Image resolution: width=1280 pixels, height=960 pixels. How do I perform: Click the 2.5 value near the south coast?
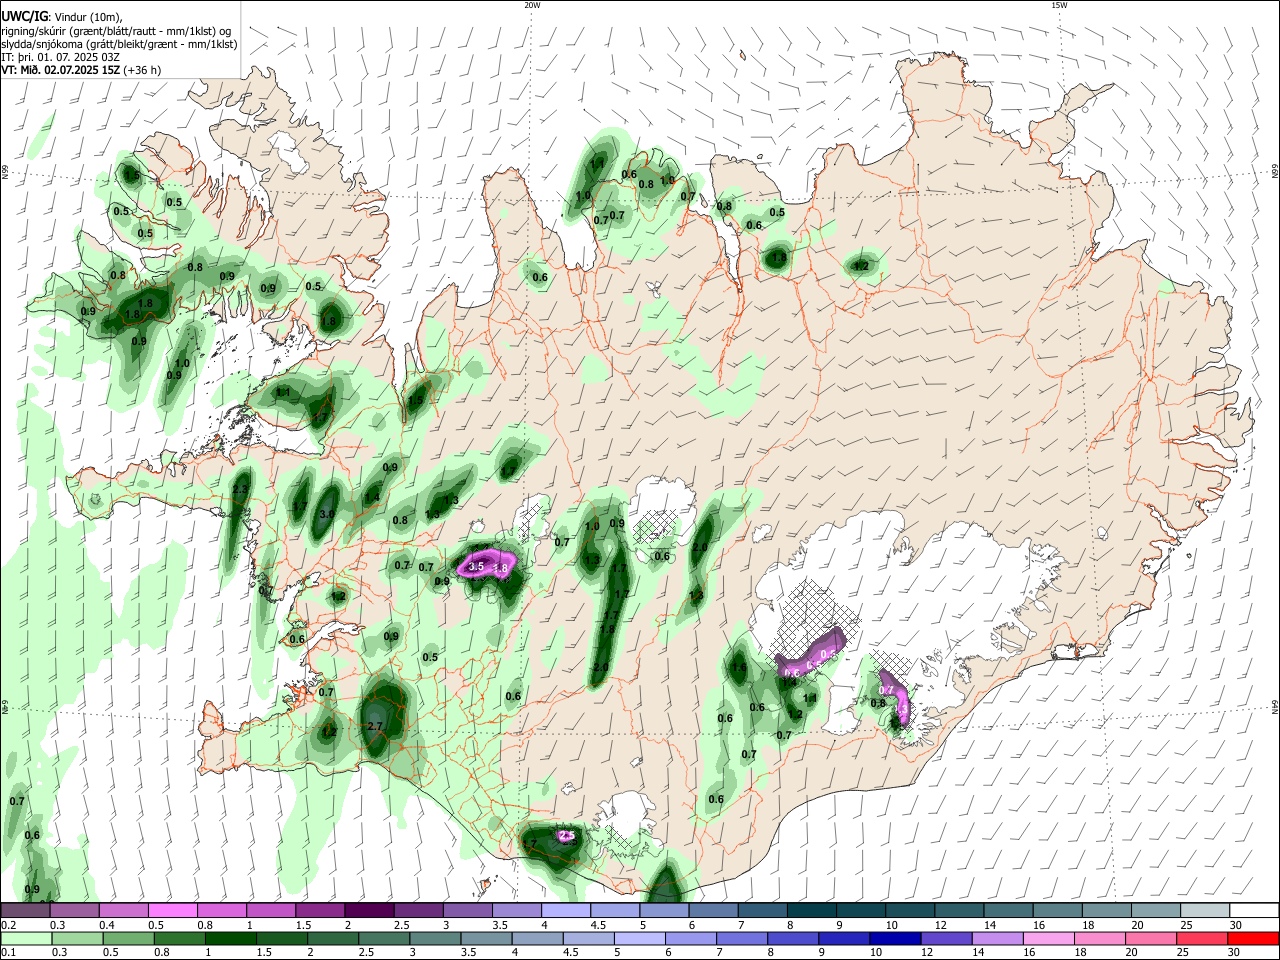pyautogui.click(x=566, y=835)
